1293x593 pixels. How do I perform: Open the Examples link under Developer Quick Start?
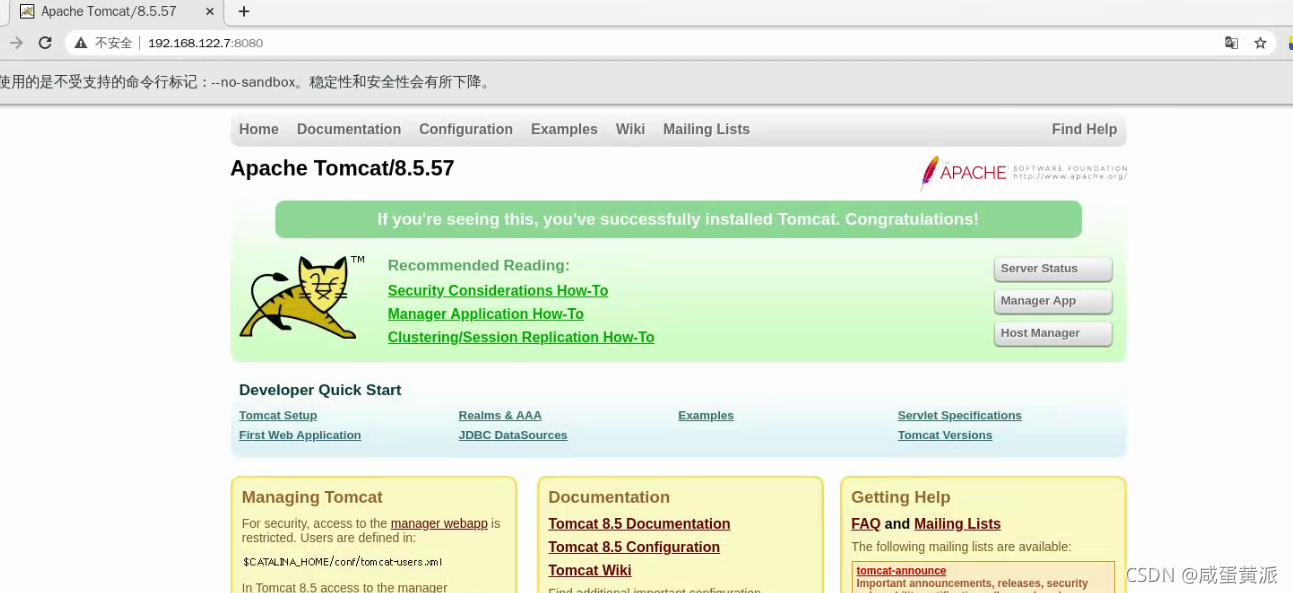click(706, 416)
